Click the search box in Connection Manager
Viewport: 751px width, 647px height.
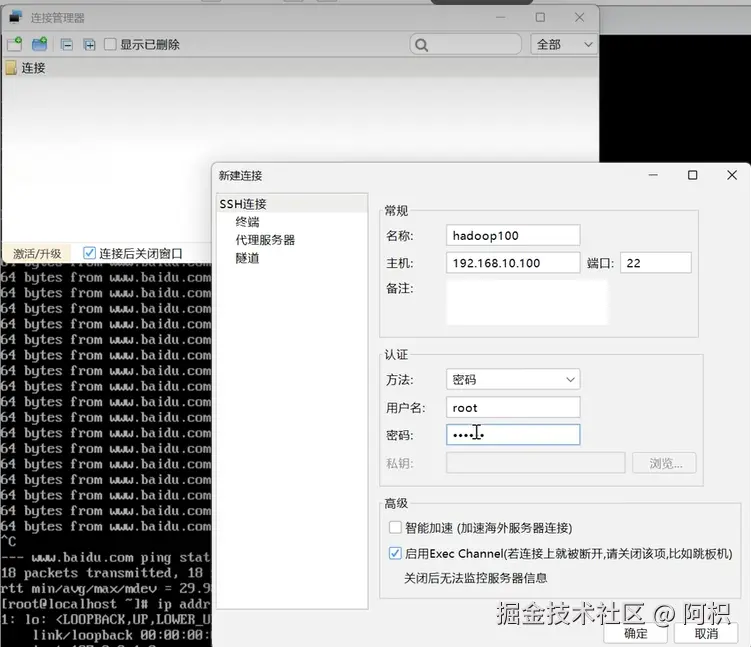466,45
